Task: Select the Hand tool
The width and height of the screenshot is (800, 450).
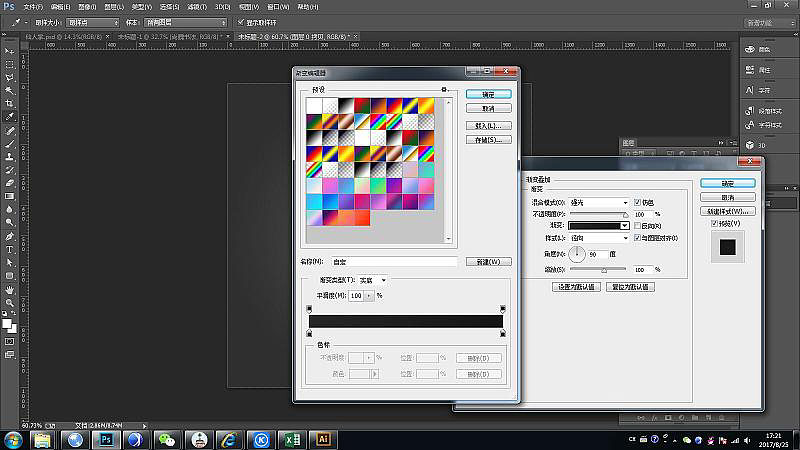Action: click(x=10, y=290)
